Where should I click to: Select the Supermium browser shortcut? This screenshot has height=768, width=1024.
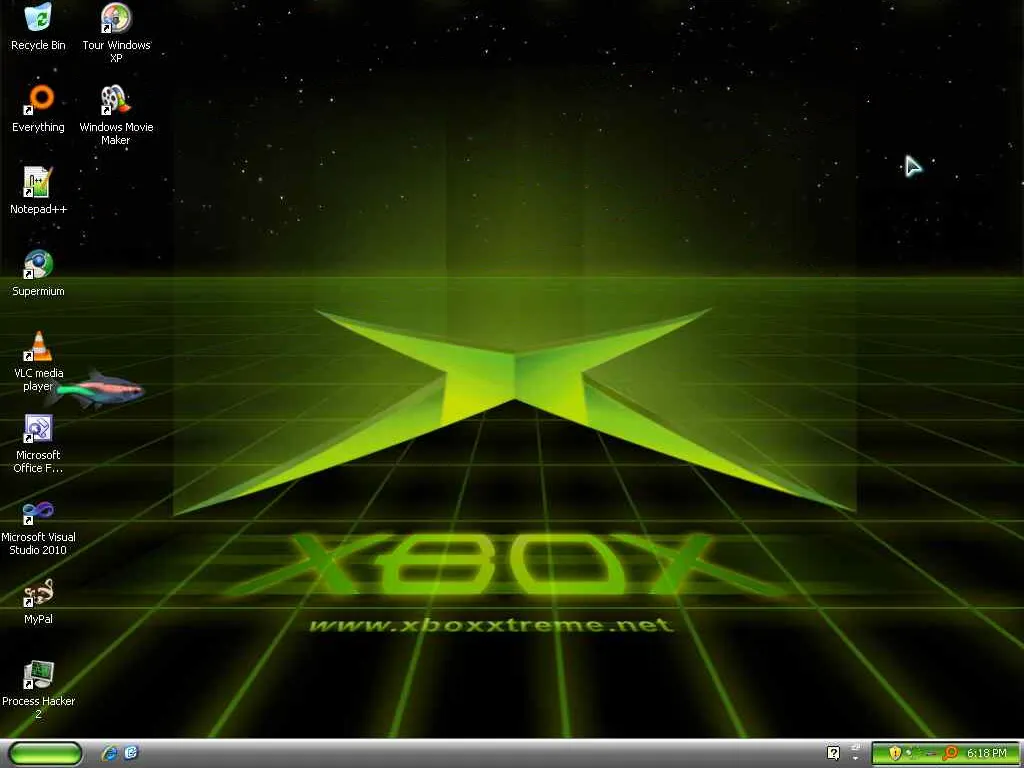click(x=38, y=273)
